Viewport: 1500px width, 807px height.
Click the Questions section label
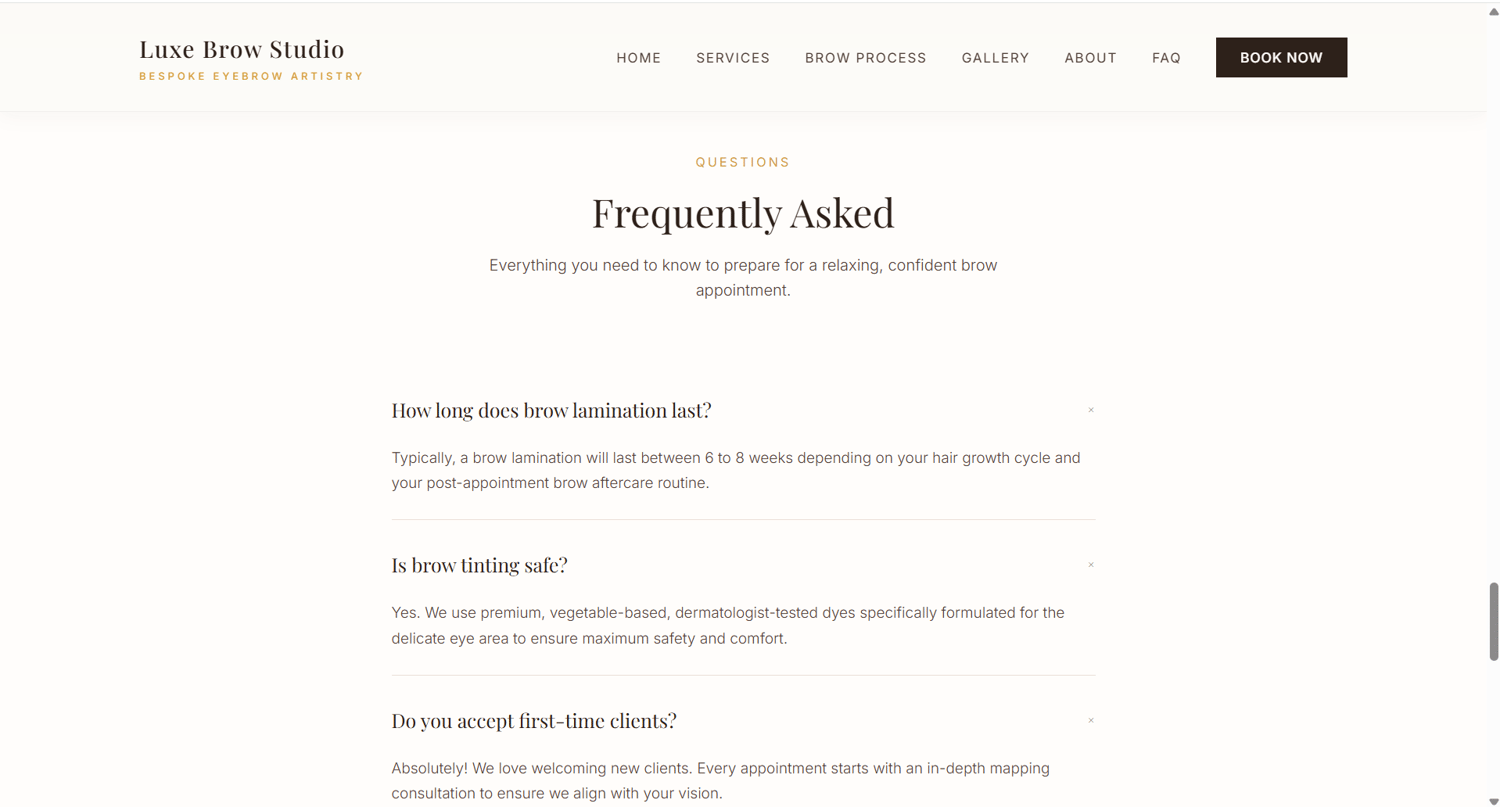(x=743, y=162)
